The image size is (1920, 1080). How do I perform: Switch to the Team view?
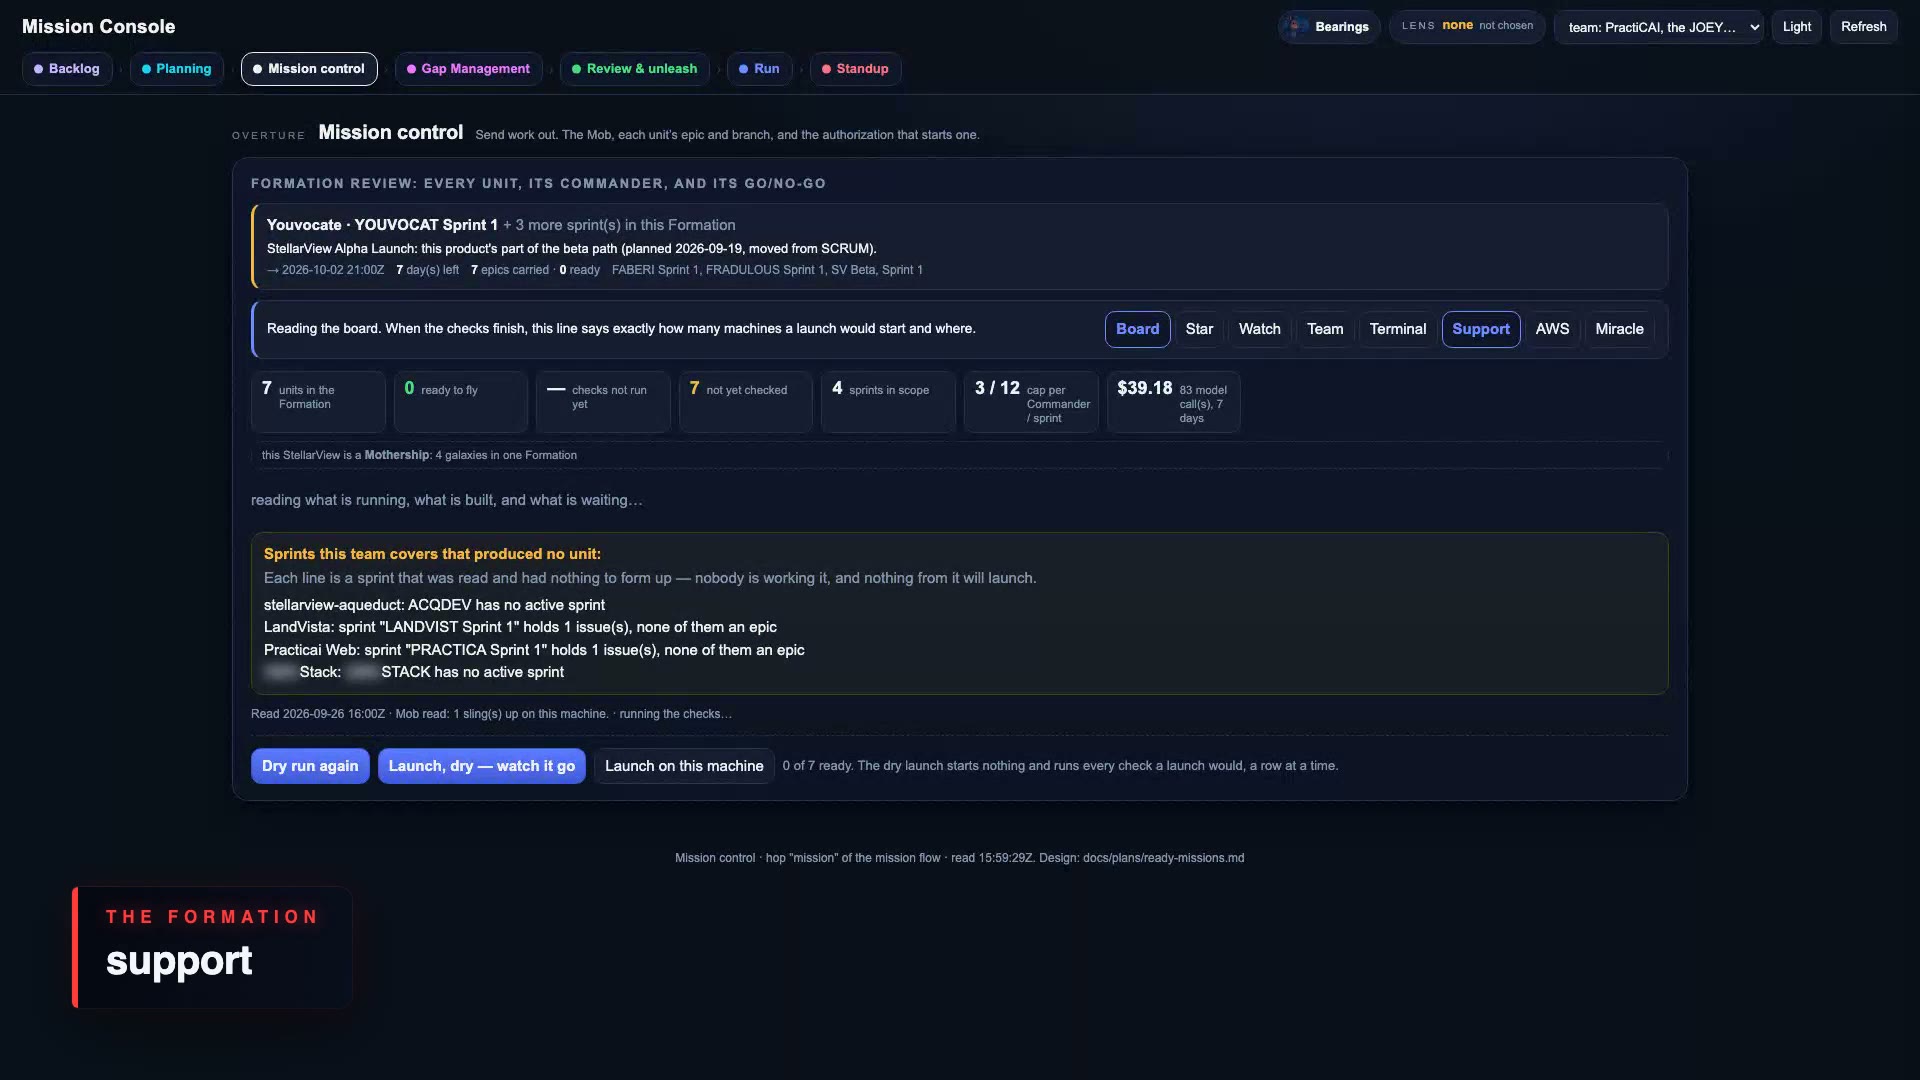[1325, 329]
